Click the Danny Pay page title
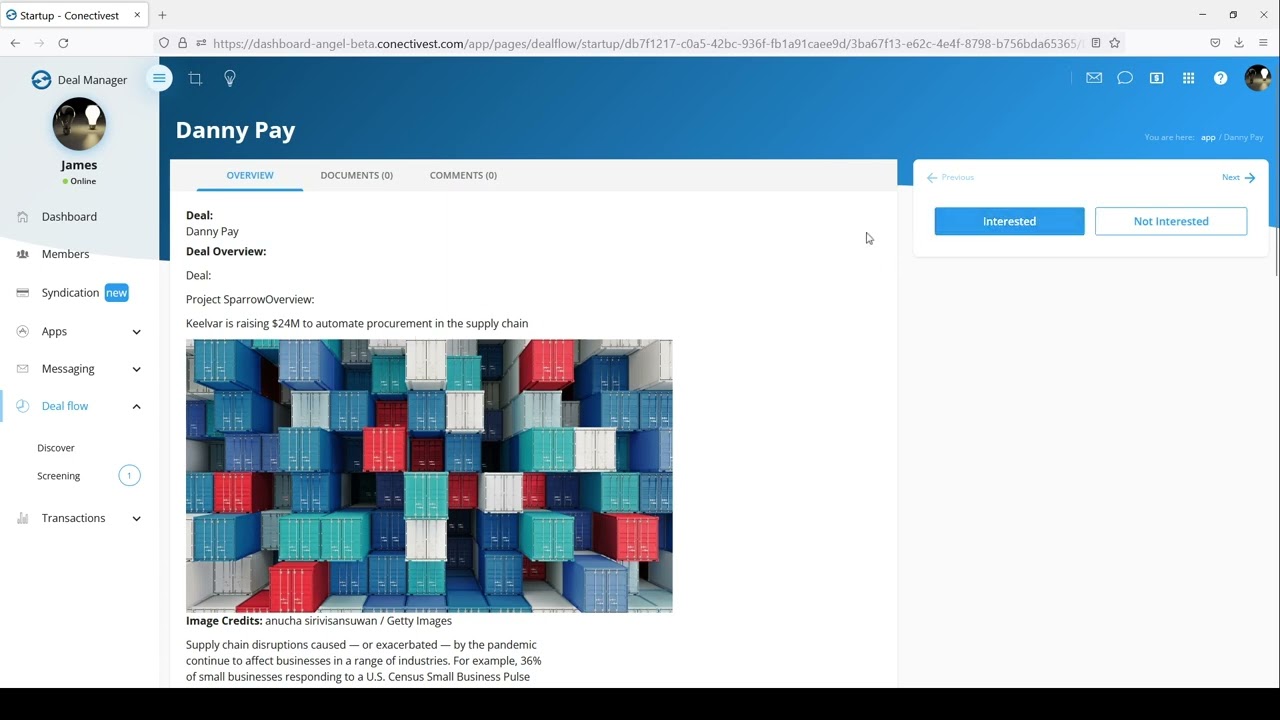 click(235, 130)
